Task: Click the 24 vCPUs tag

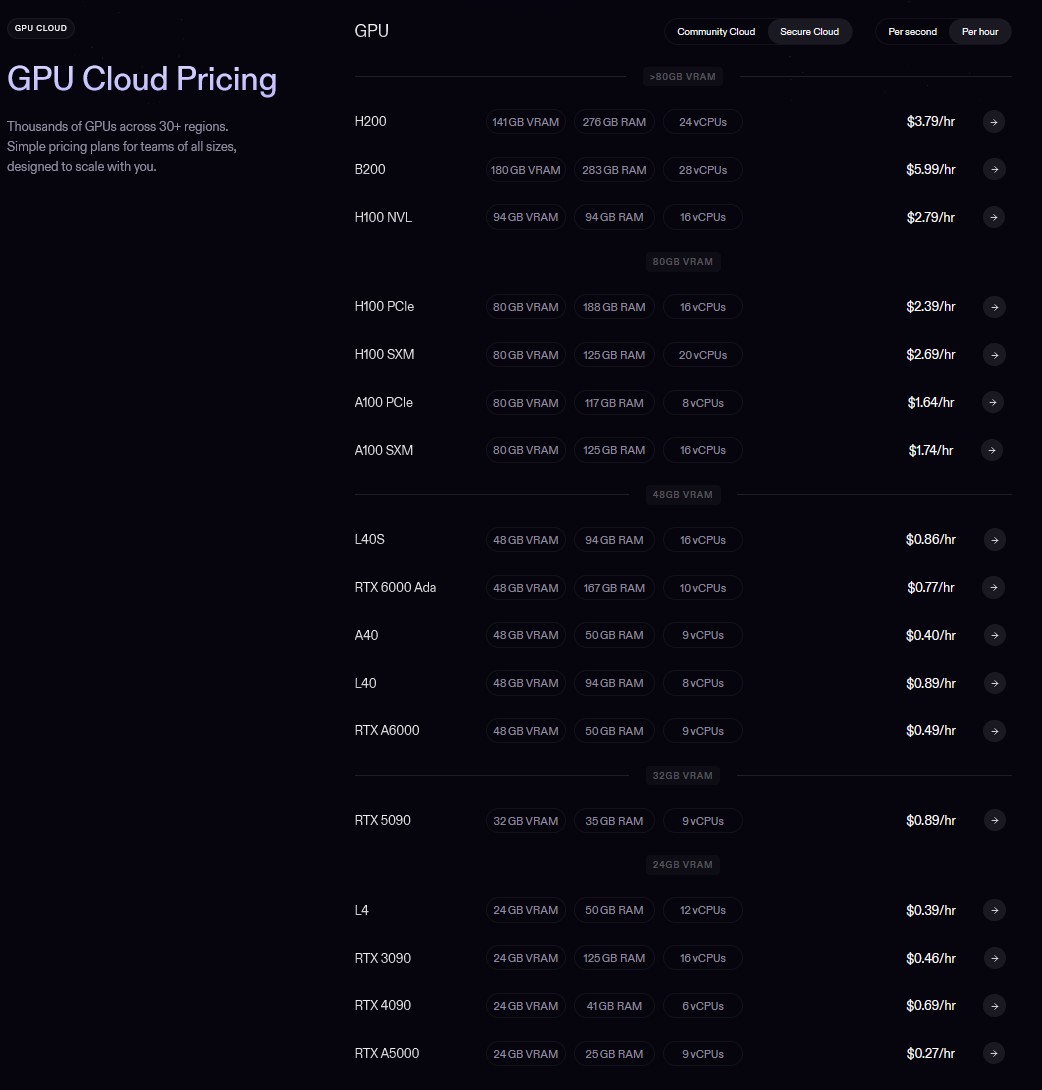Action: (703, 122)
